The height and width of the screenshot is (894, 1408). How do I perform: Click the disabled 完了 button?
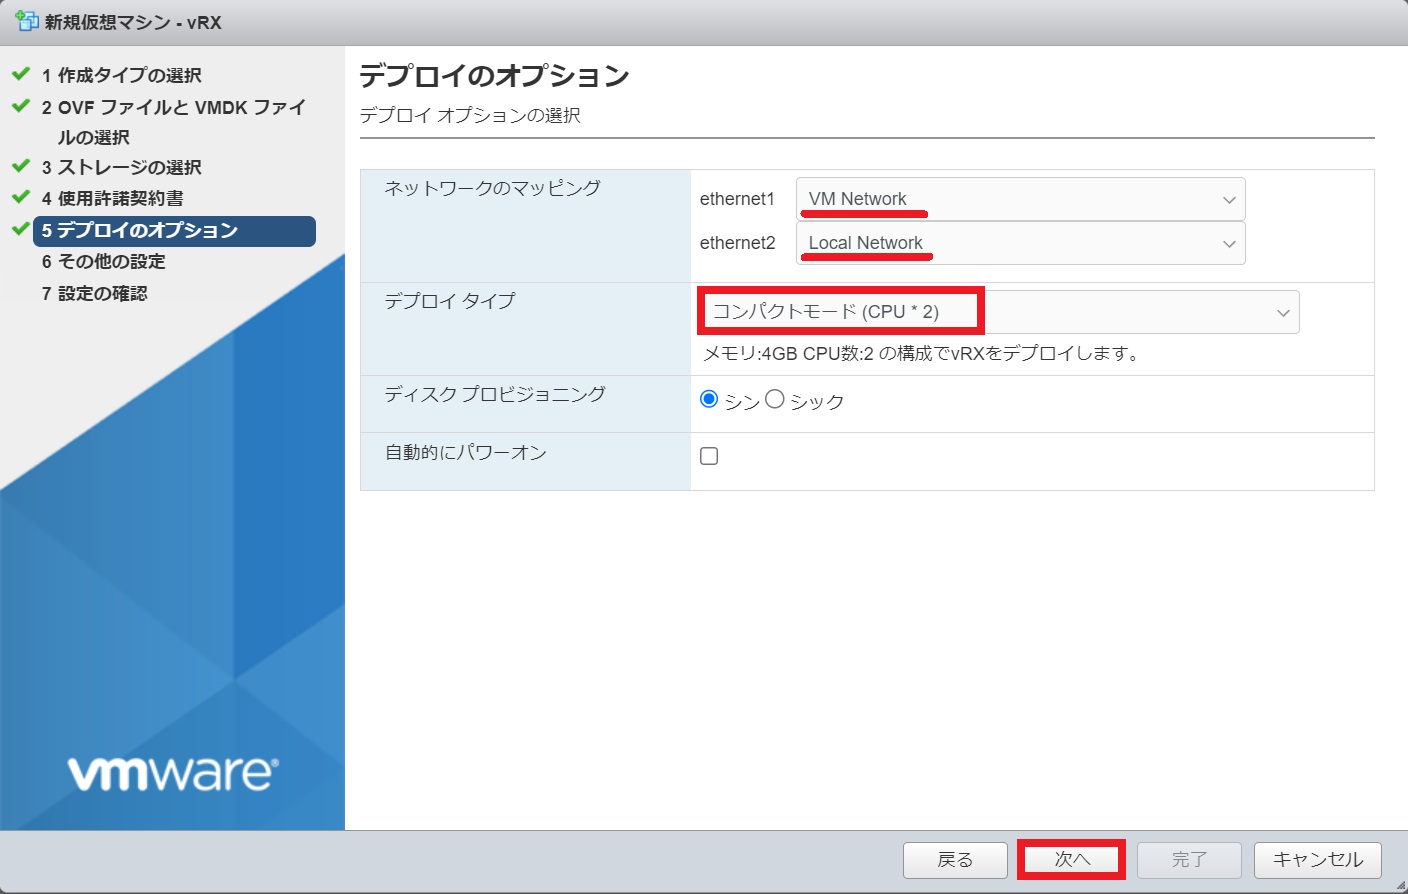(1189, 860)
